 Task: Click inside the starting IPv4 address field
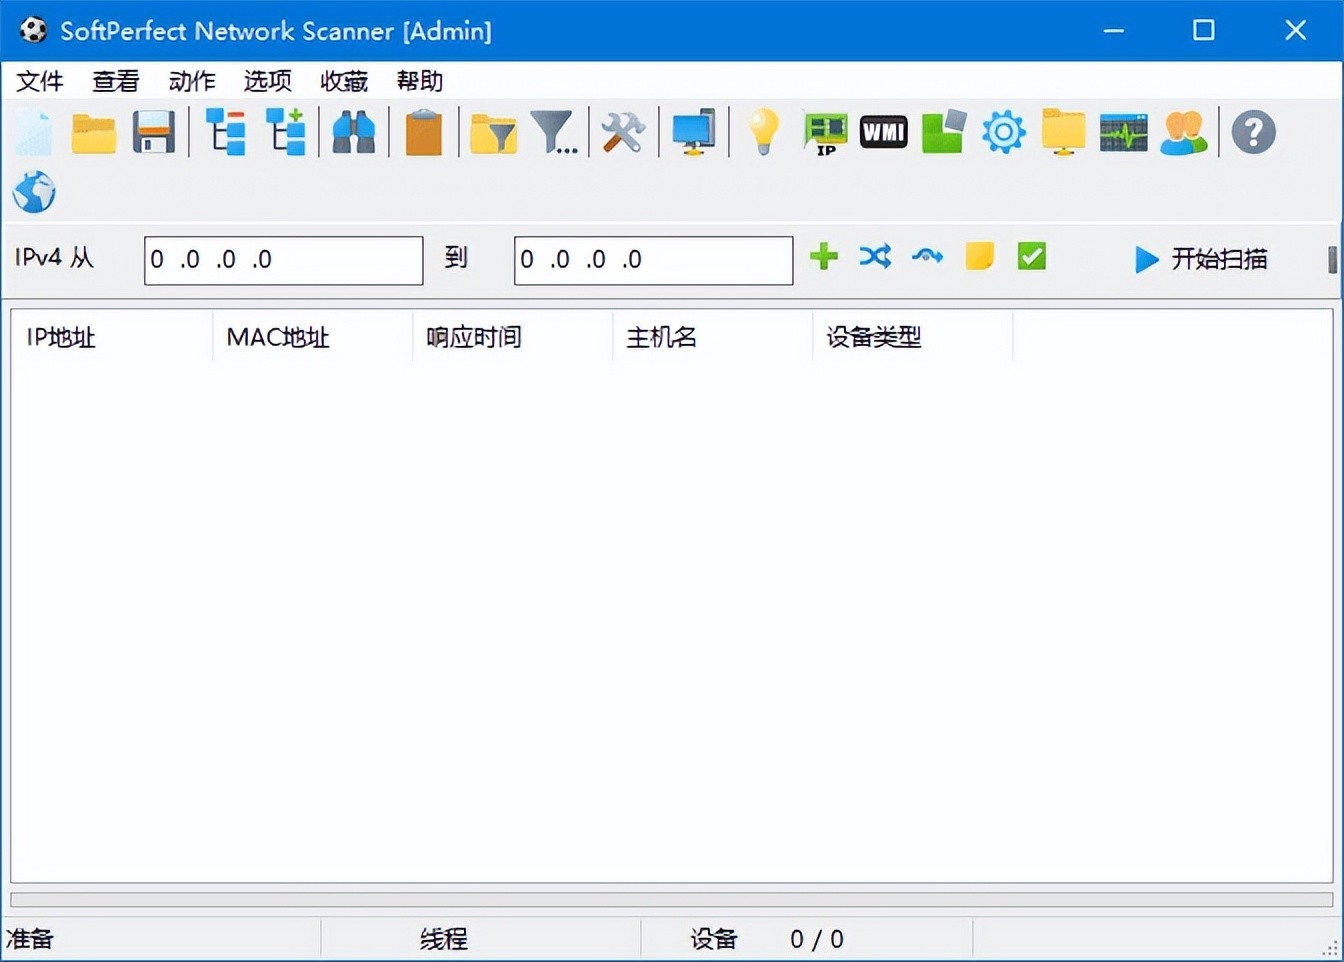click(x=283, y=259)
